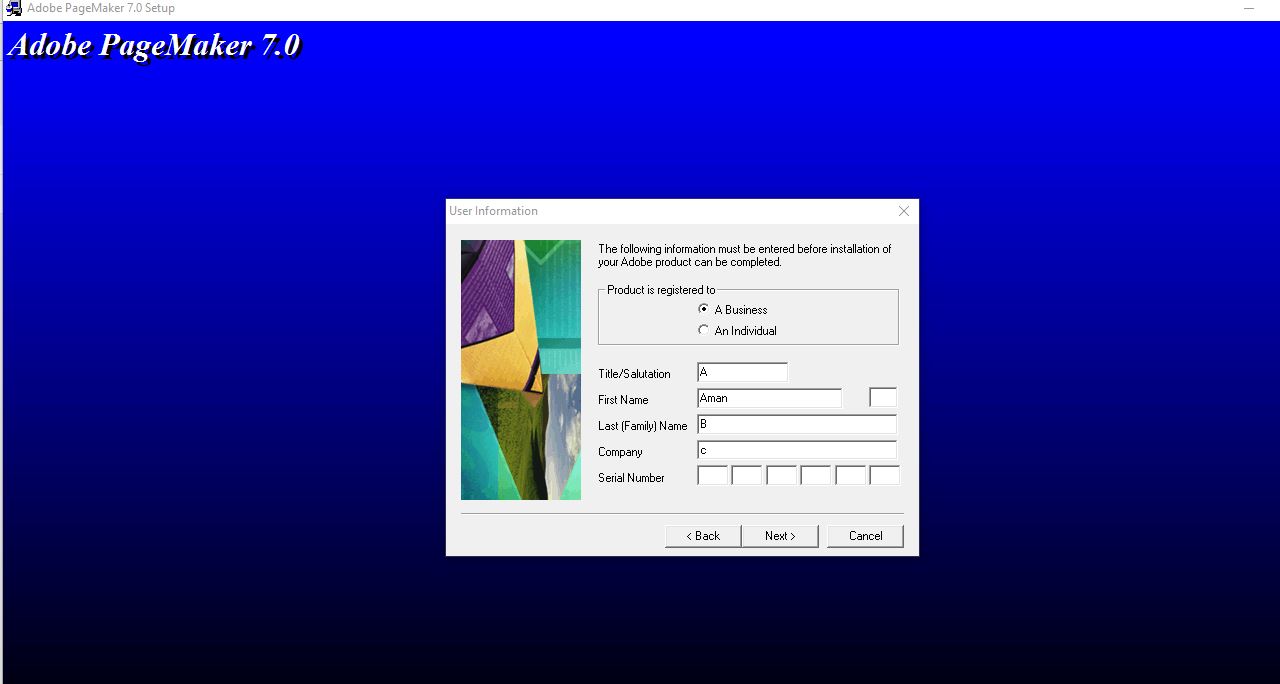Image resolution: width=1280 pixels, height=684 pixels.
Task: Click the third Serial Number box
Action: pos(781,475)
